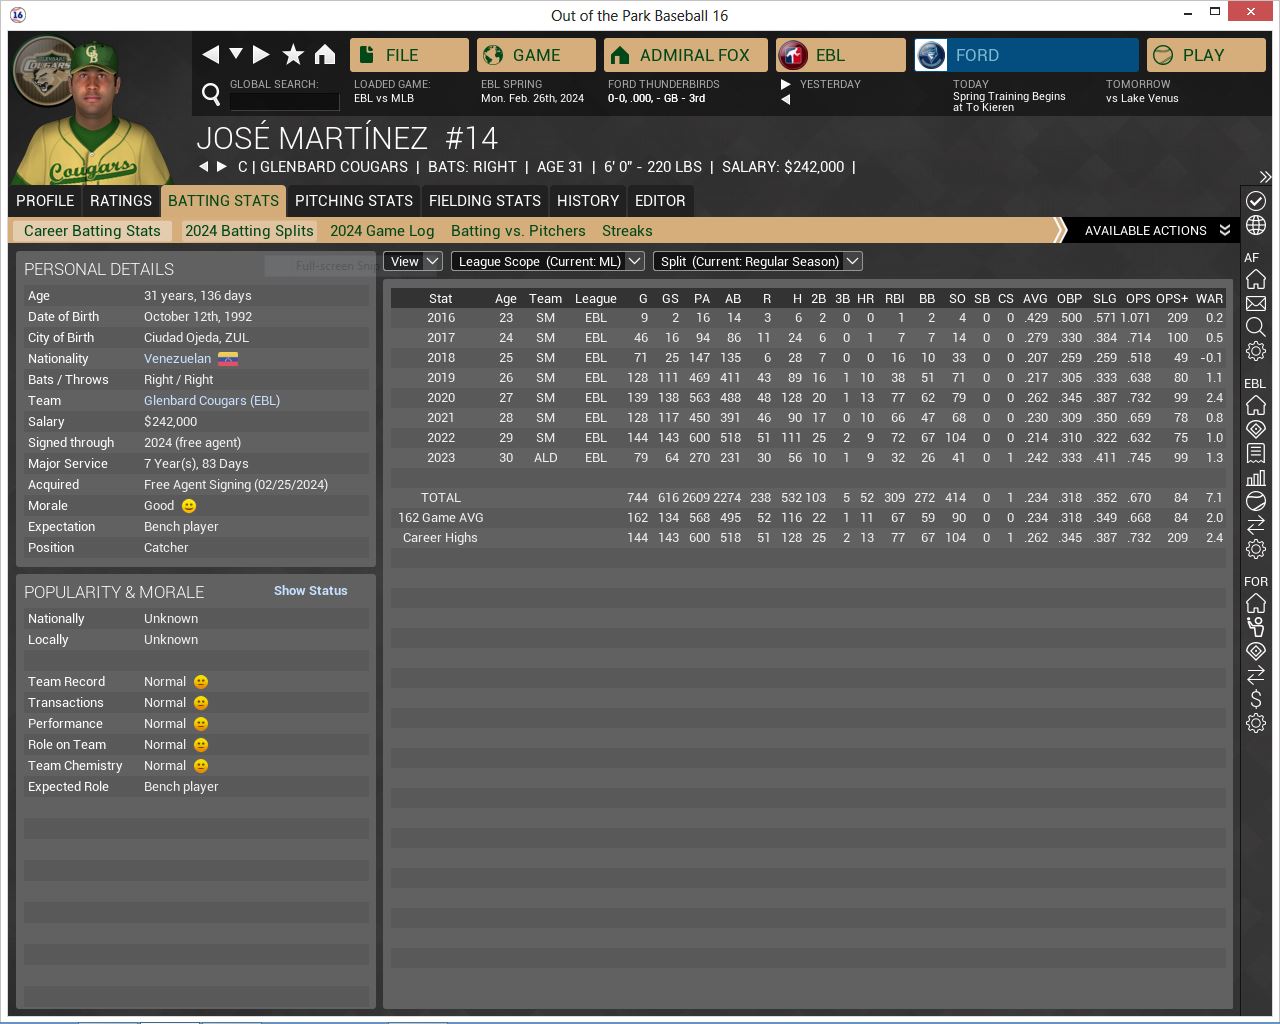Open the EBL home icon
Viewport: 1280px width, 1024px height.
coord(1256,405)
